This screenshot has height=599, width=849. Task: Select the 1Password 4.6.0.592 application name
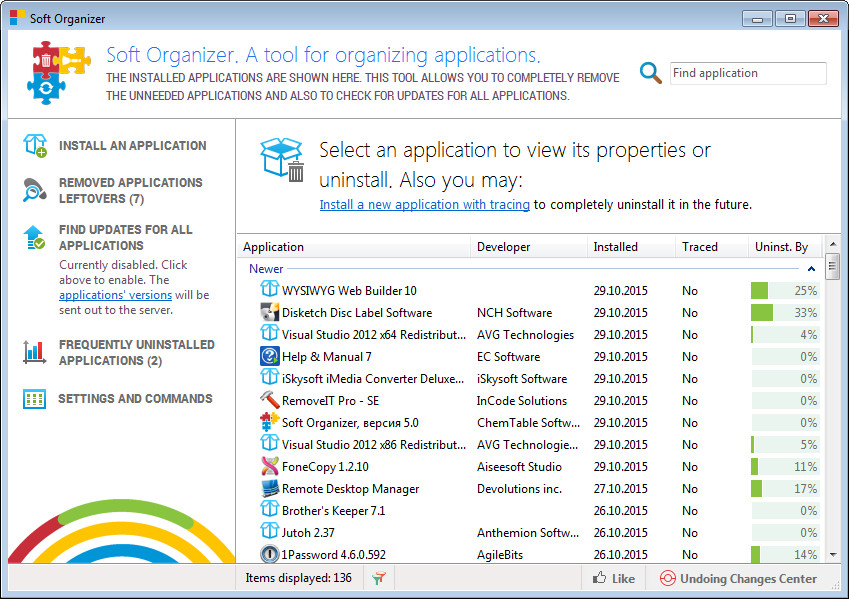pyautogui.click(x=334, y=555)
